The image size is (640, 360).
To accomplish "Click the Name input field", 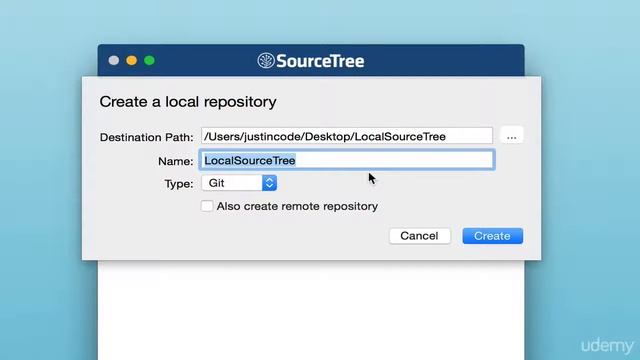I will 347,160.
